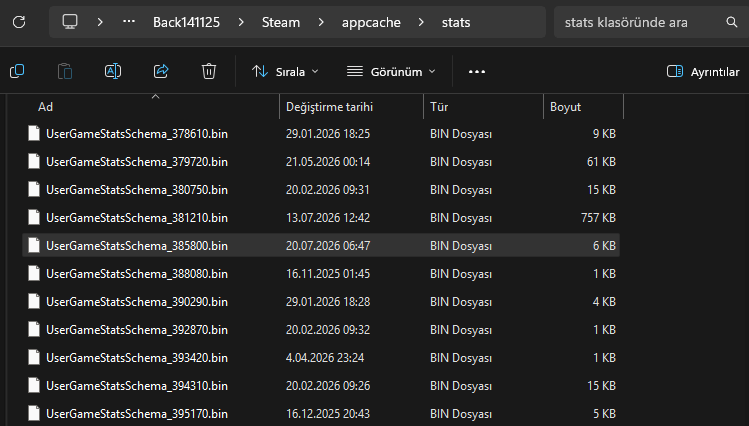This screenshot has height=426, width=749.
Task: Click file icon of UserGameStatsSchema_393420.bin
Action: pos(34,357)
